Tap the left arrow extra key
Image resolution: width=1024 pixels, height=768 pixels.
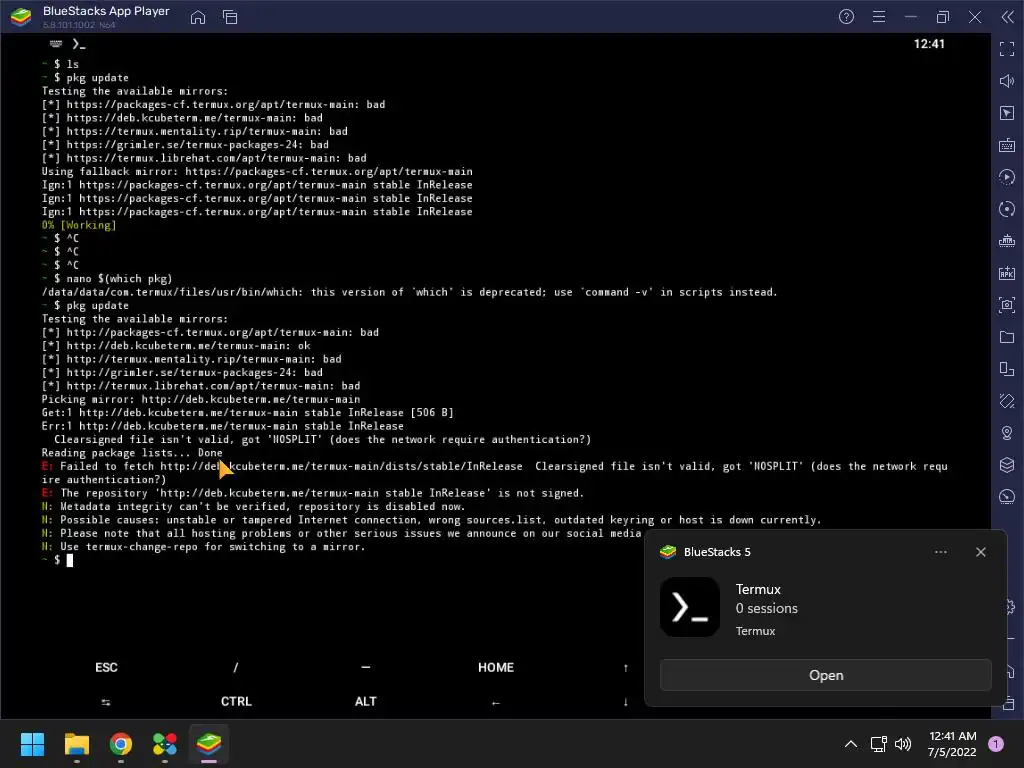[x=496, y=703]
